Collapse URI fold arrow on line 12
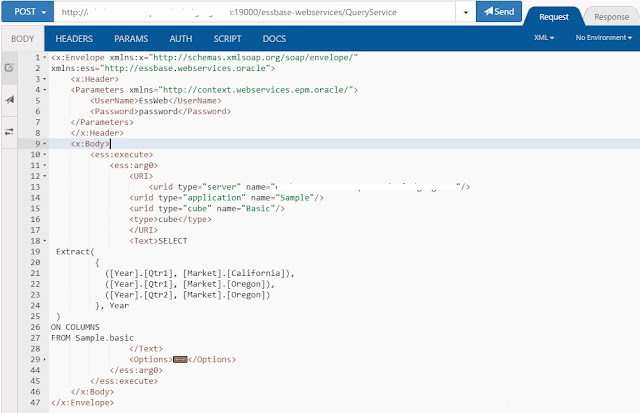The image size is (640, 413). (x=44, y=176)
